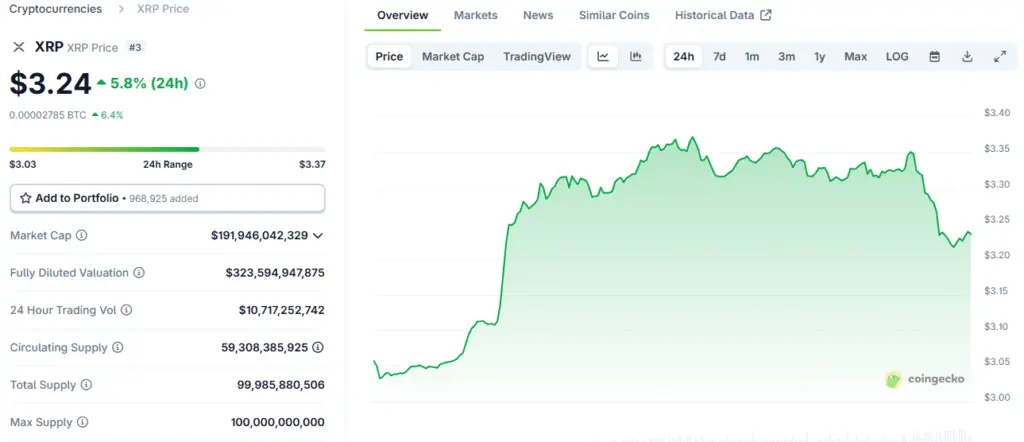Select the Price chart mode

click(x=389, y=57)
